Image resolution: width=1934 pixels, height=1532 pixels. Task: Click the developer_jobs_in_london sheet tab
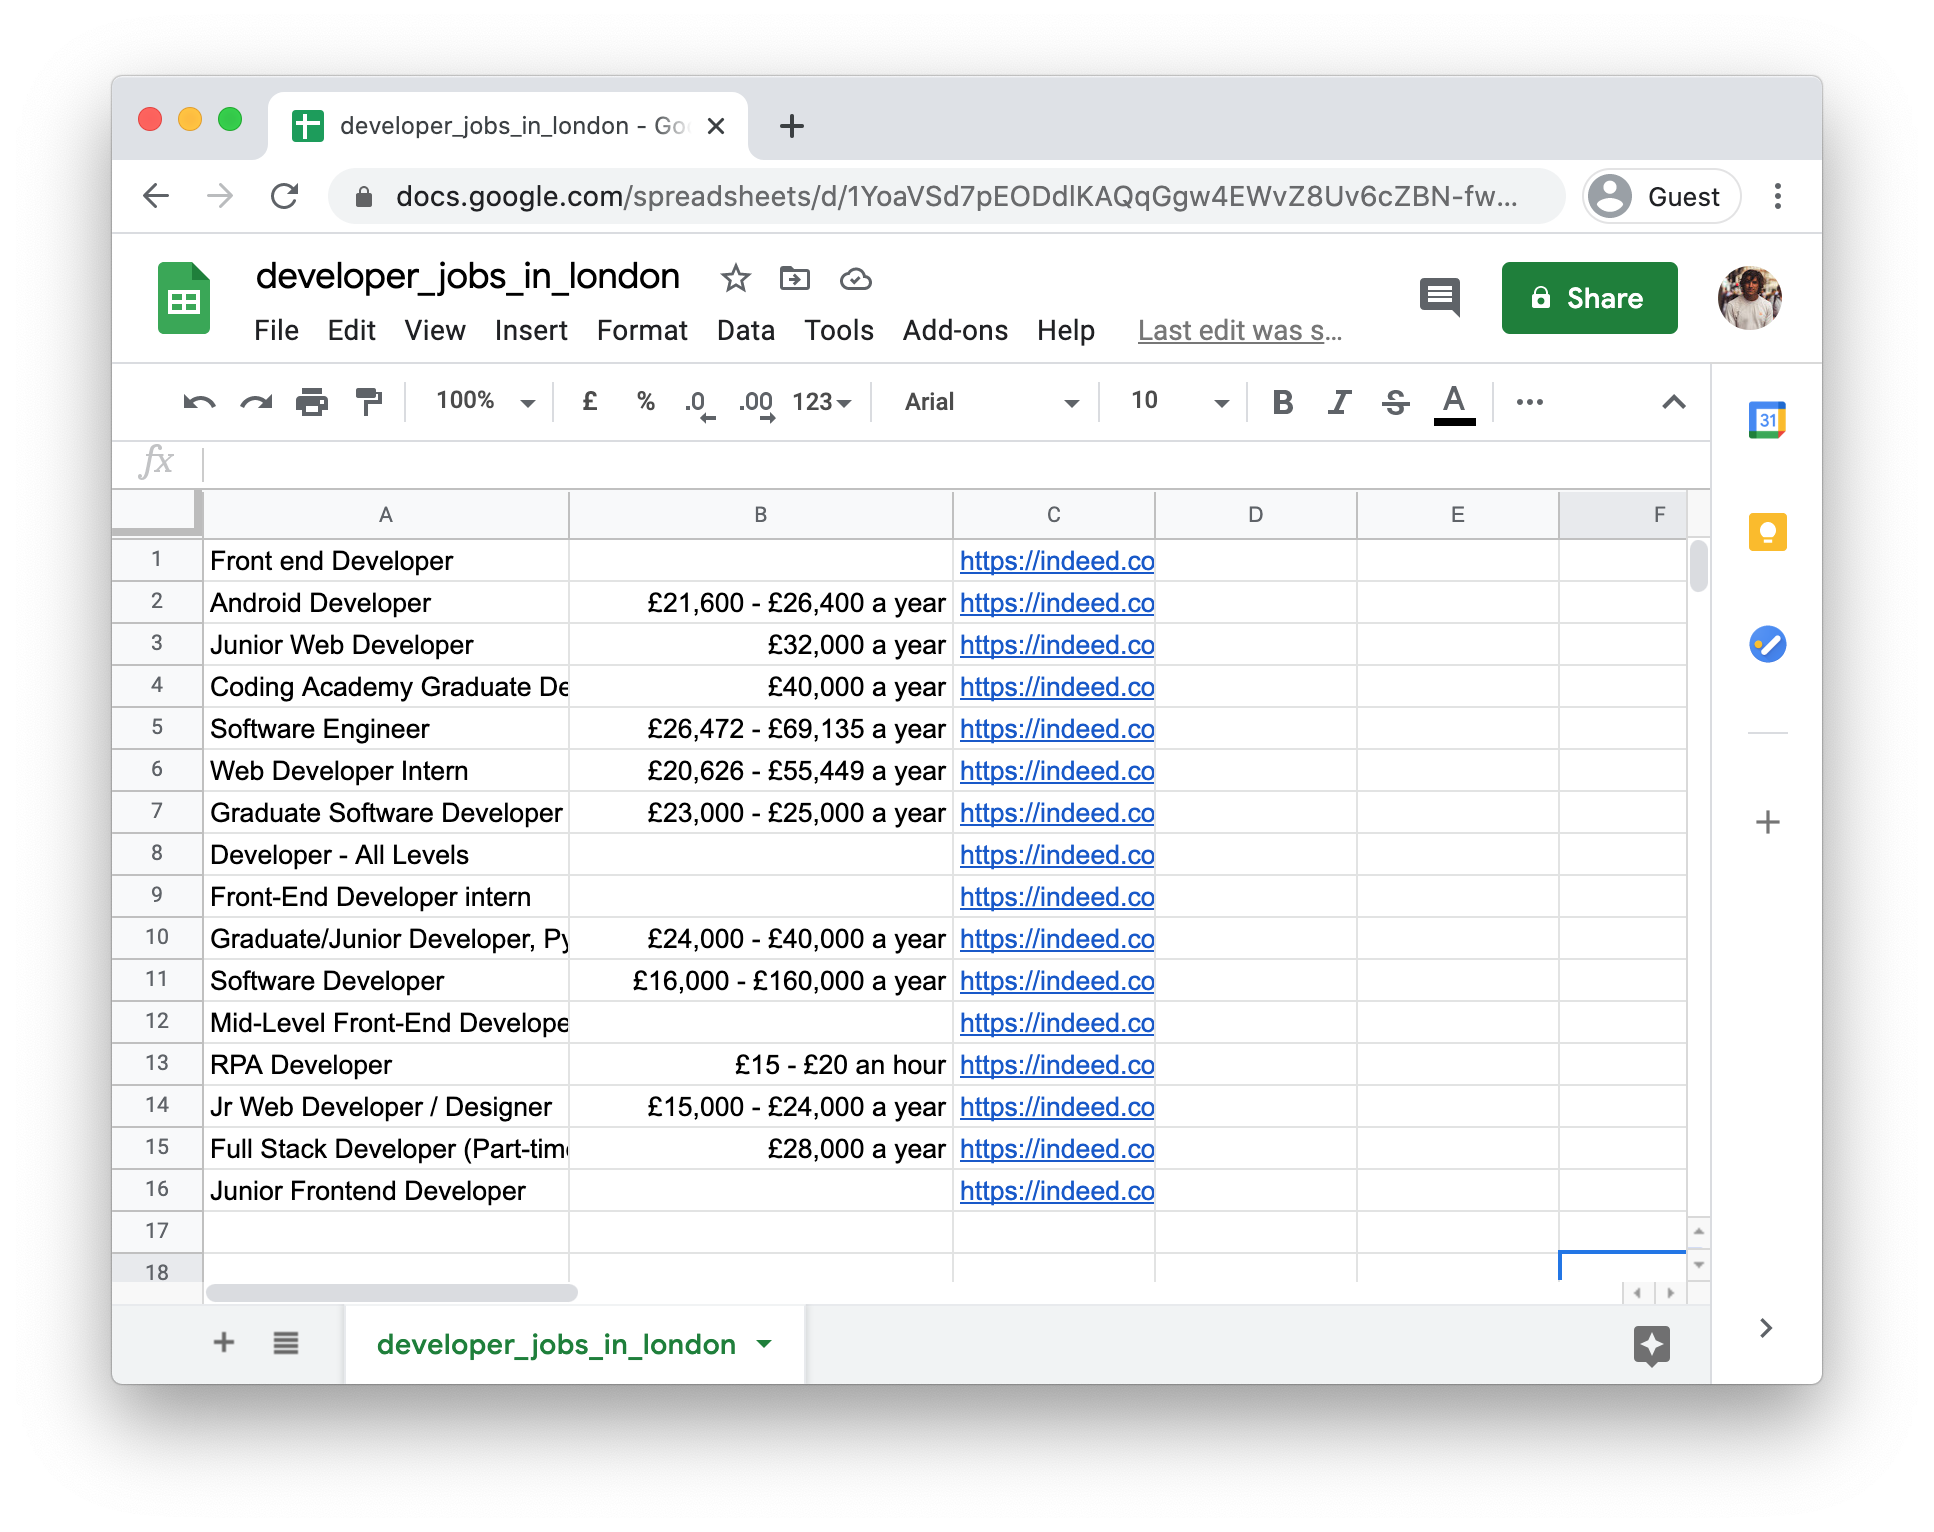pos(556,1342)
